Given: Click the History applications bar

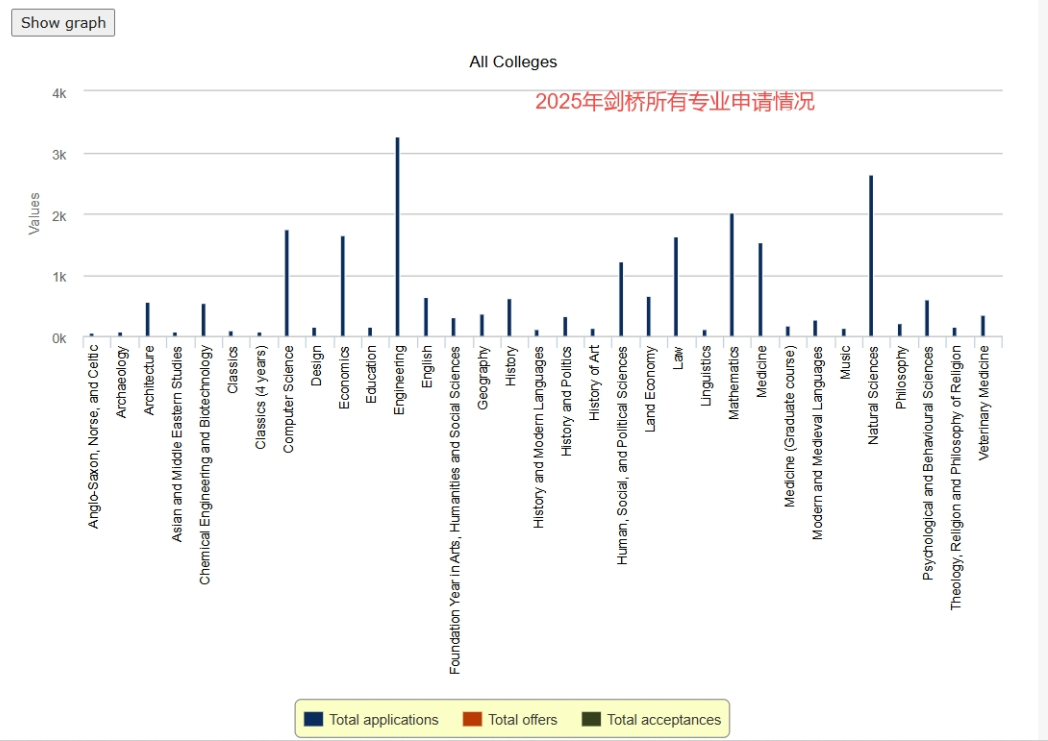Looking at the screenshot, I should pos(509,317).
